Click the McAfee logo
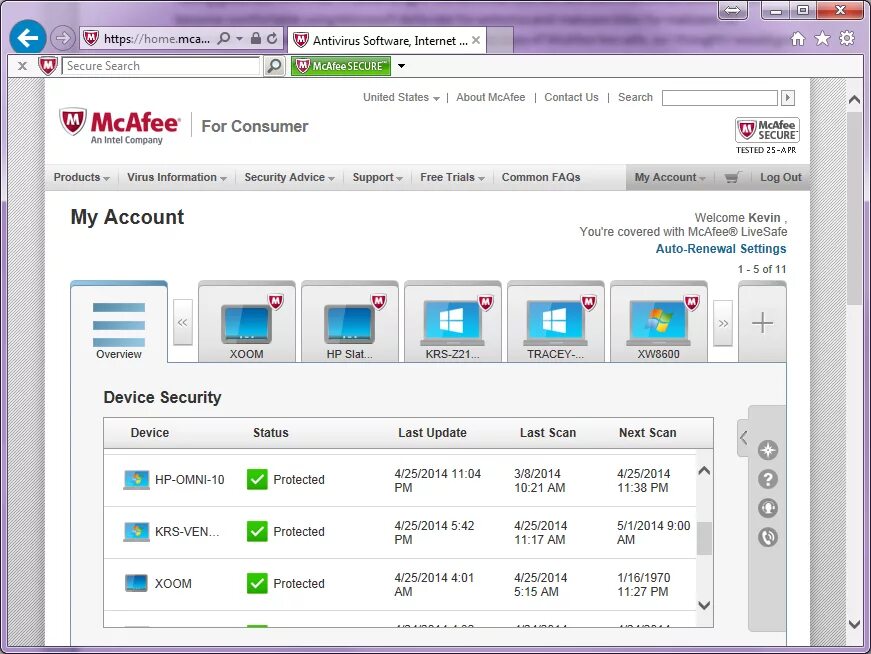 [x=119, y=126]
